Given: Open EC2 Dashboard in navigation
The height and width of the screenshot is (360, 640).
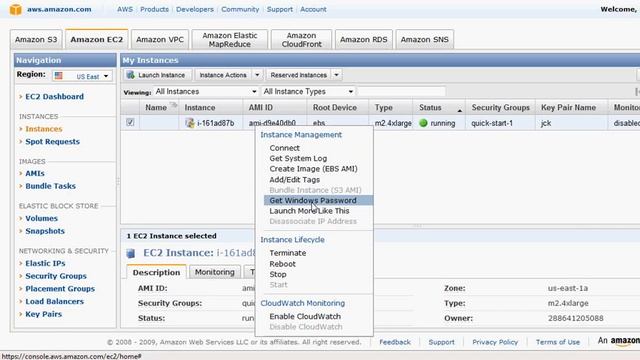Looking at the screenshot, I should coord(54,97).
